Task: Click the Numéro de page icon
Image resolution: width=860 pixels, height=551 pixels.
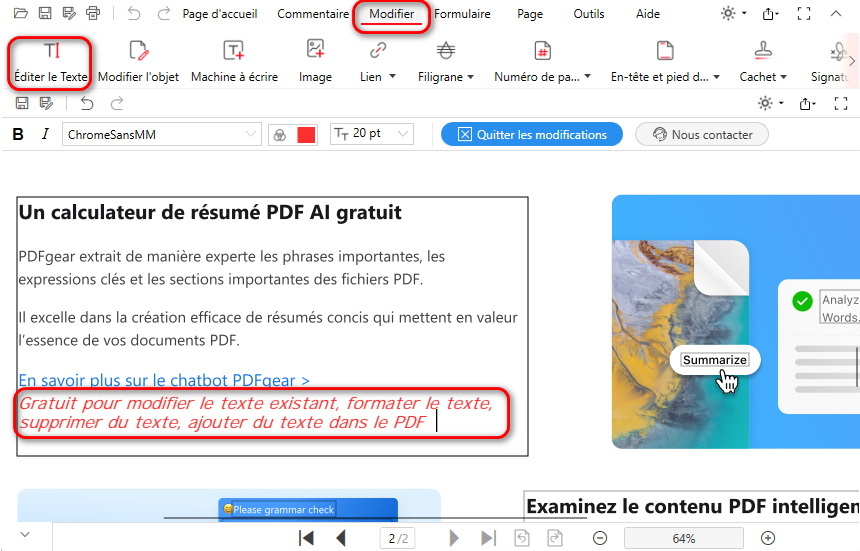Action: pyautogui.click(x=542, y=51)
